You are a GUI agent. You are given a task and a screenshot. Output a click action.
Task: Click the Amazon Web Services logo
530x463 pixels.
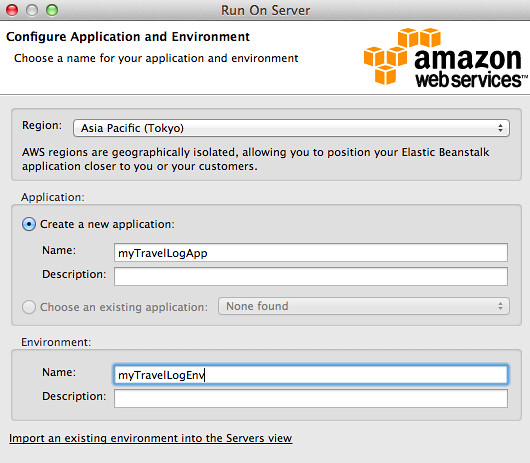point(445,57)
